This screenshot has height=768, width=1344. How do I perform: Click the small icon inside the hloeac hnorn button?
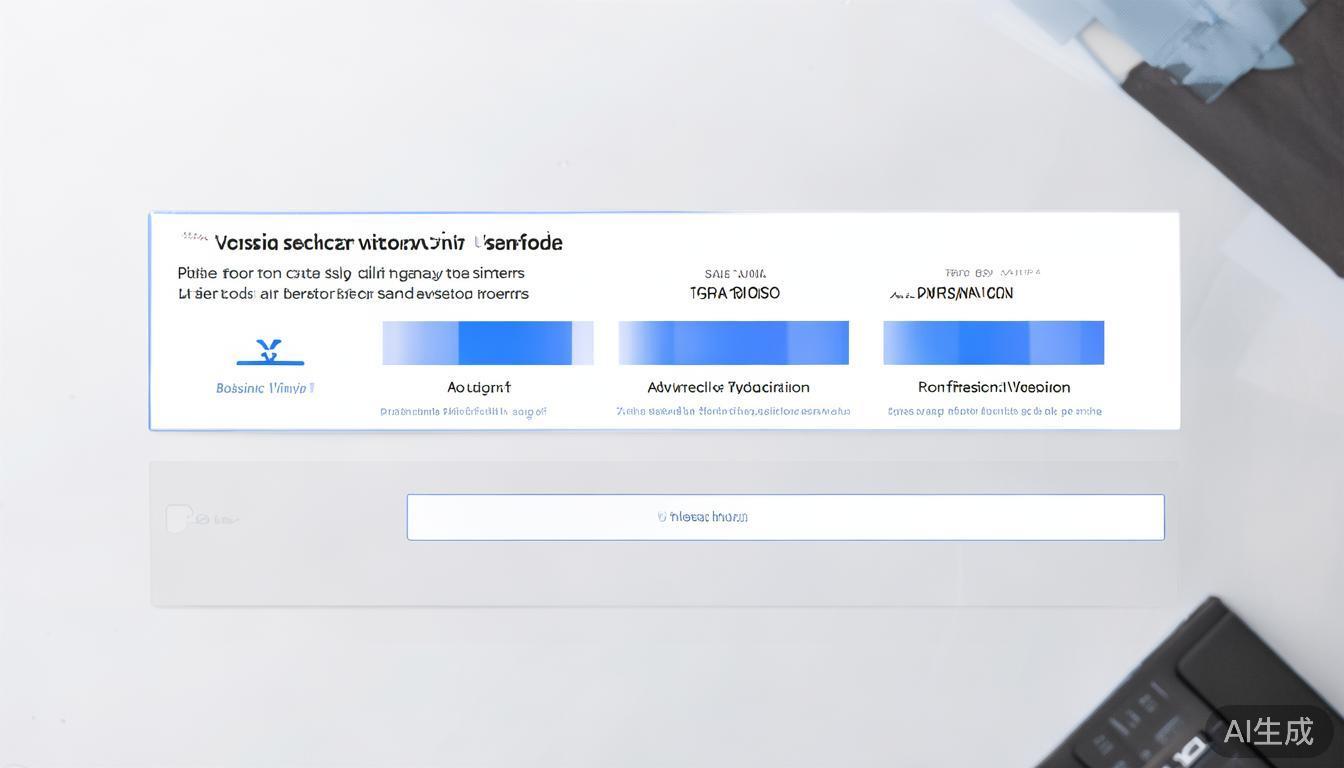pyautogui.click(x=662, y=517)
